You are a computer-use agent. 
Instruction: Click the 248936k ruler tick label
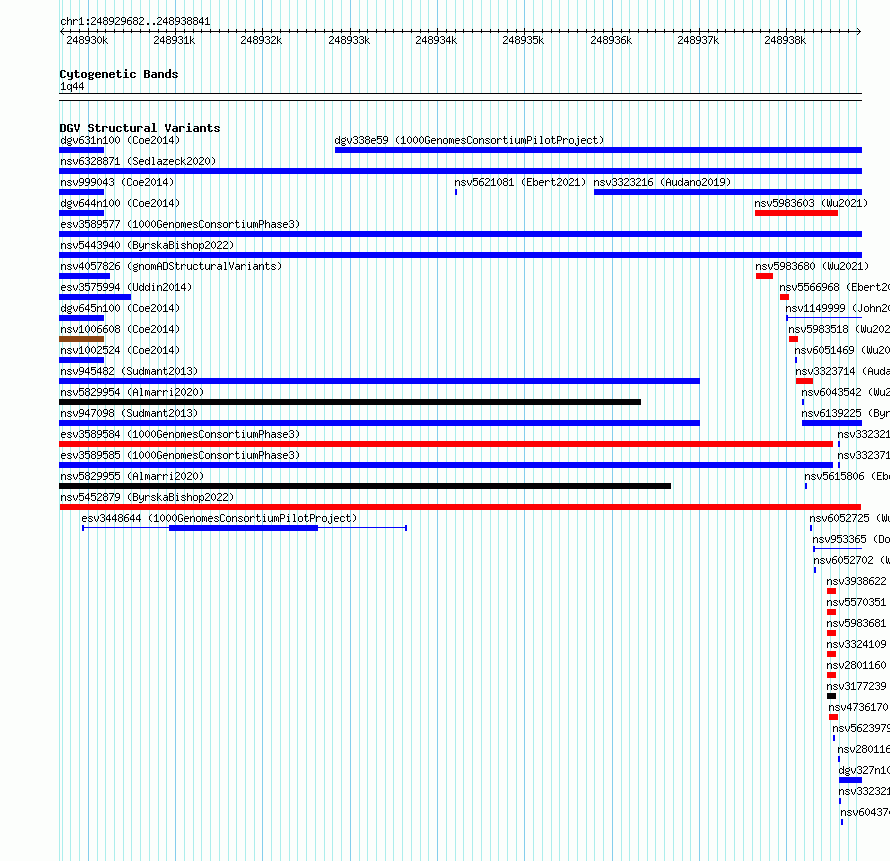611,40
